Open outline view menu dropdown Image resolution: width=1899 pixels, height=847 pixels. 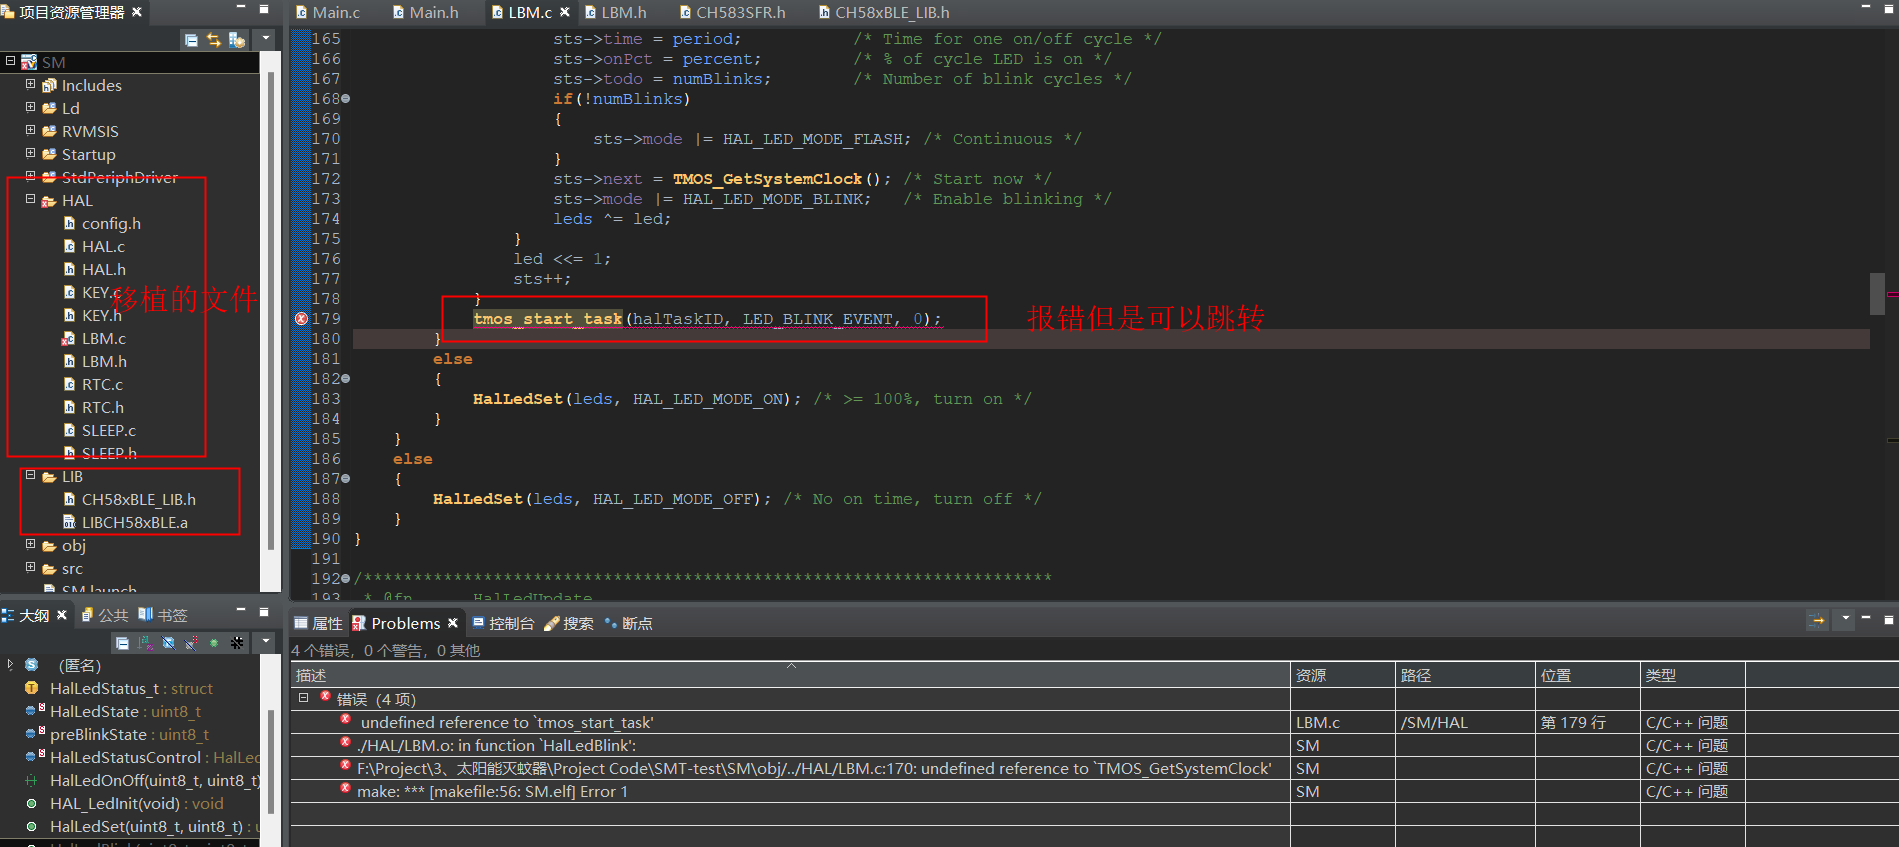[x=266, y=643]
